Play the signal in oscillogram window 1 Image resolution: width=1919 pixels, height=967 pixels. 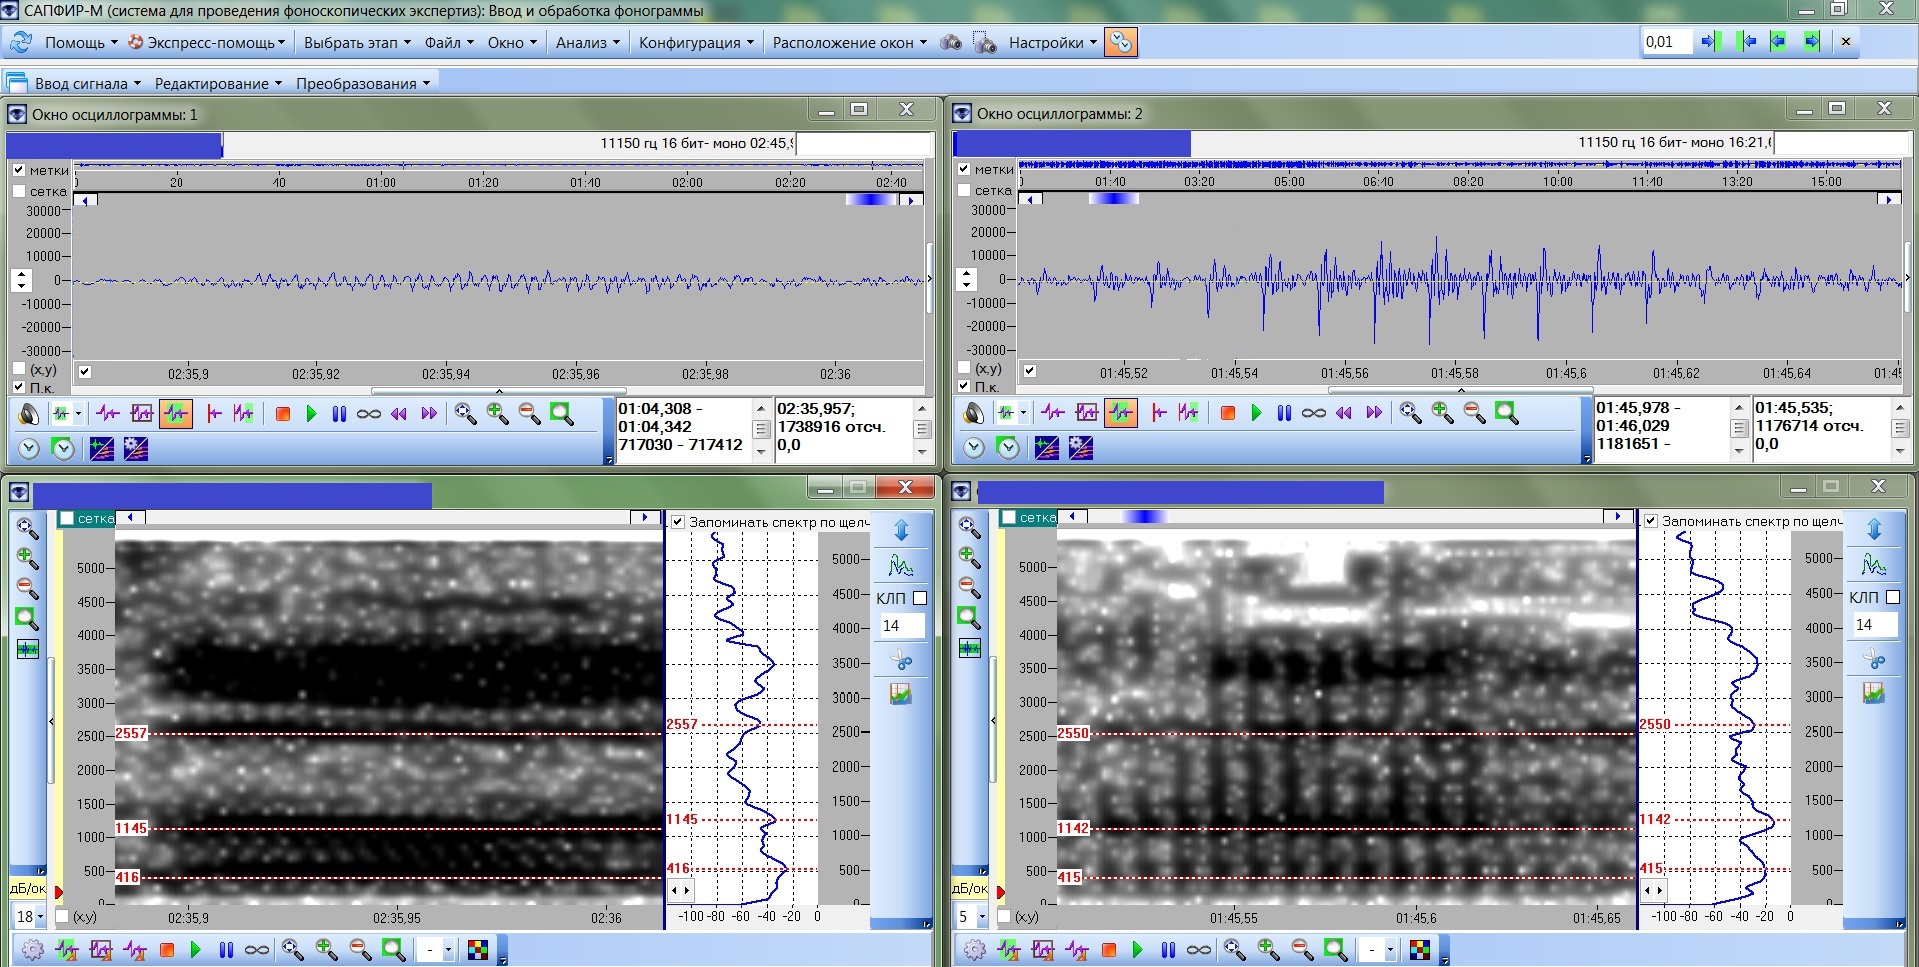311,414
